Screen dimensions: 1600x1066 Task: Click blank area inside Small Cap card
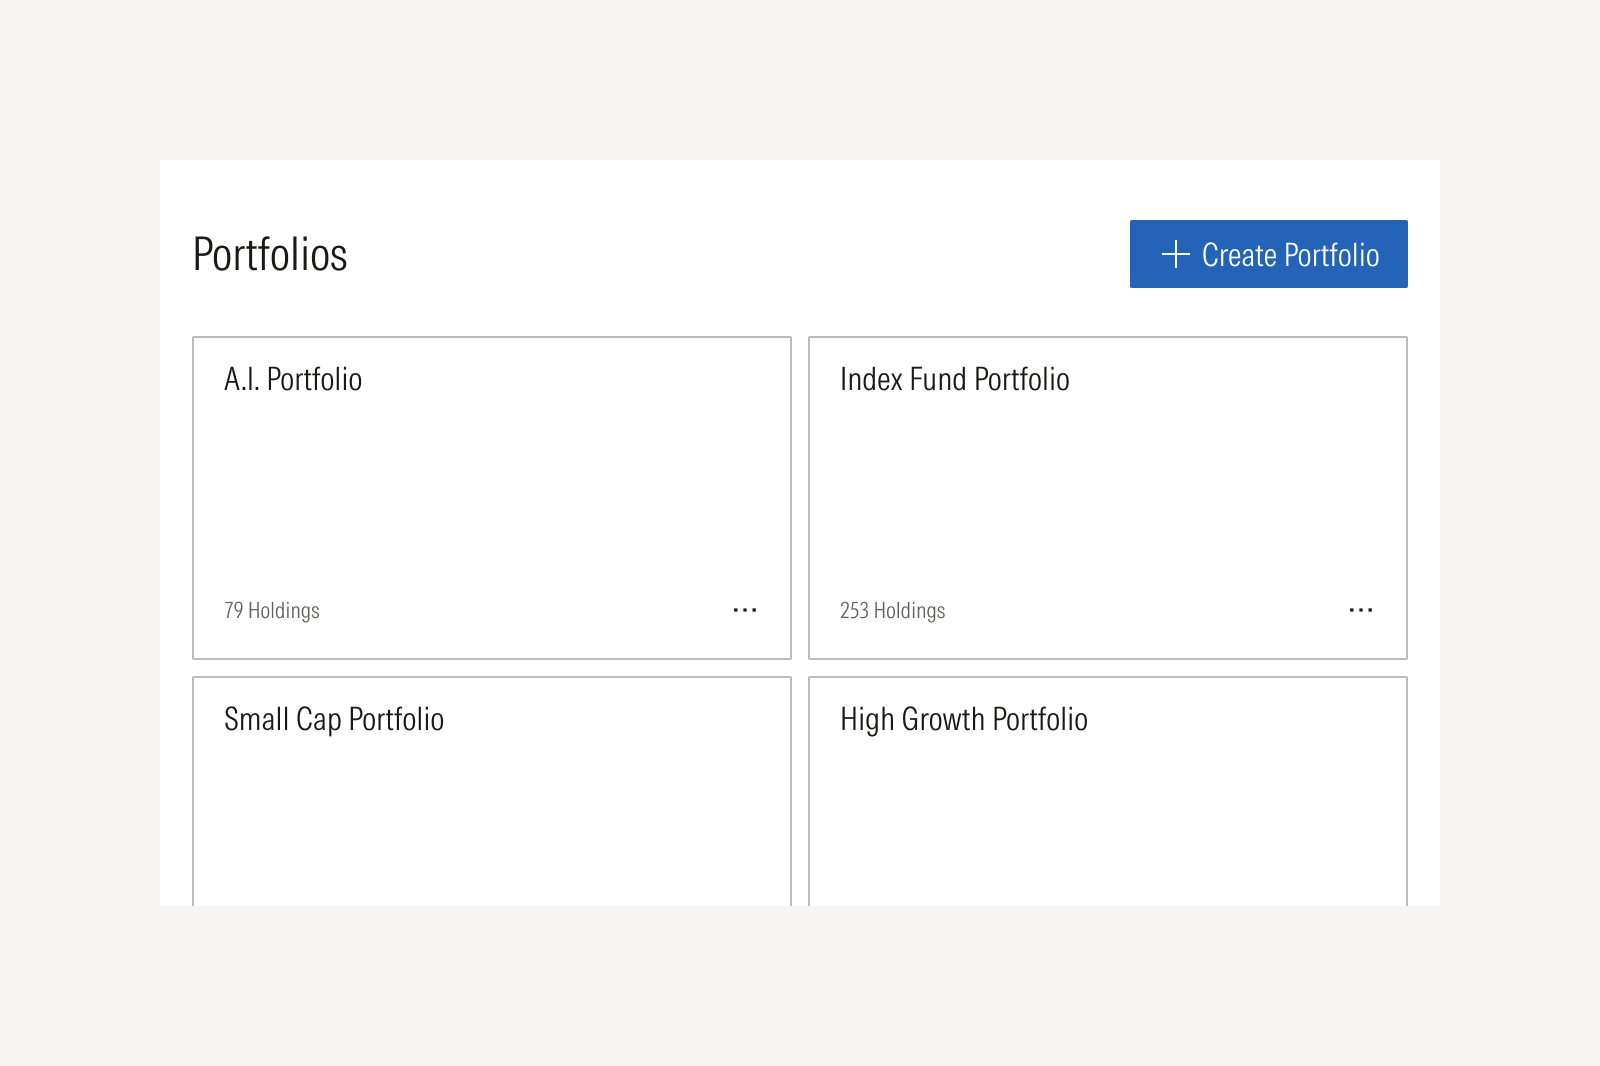[490, 820]
